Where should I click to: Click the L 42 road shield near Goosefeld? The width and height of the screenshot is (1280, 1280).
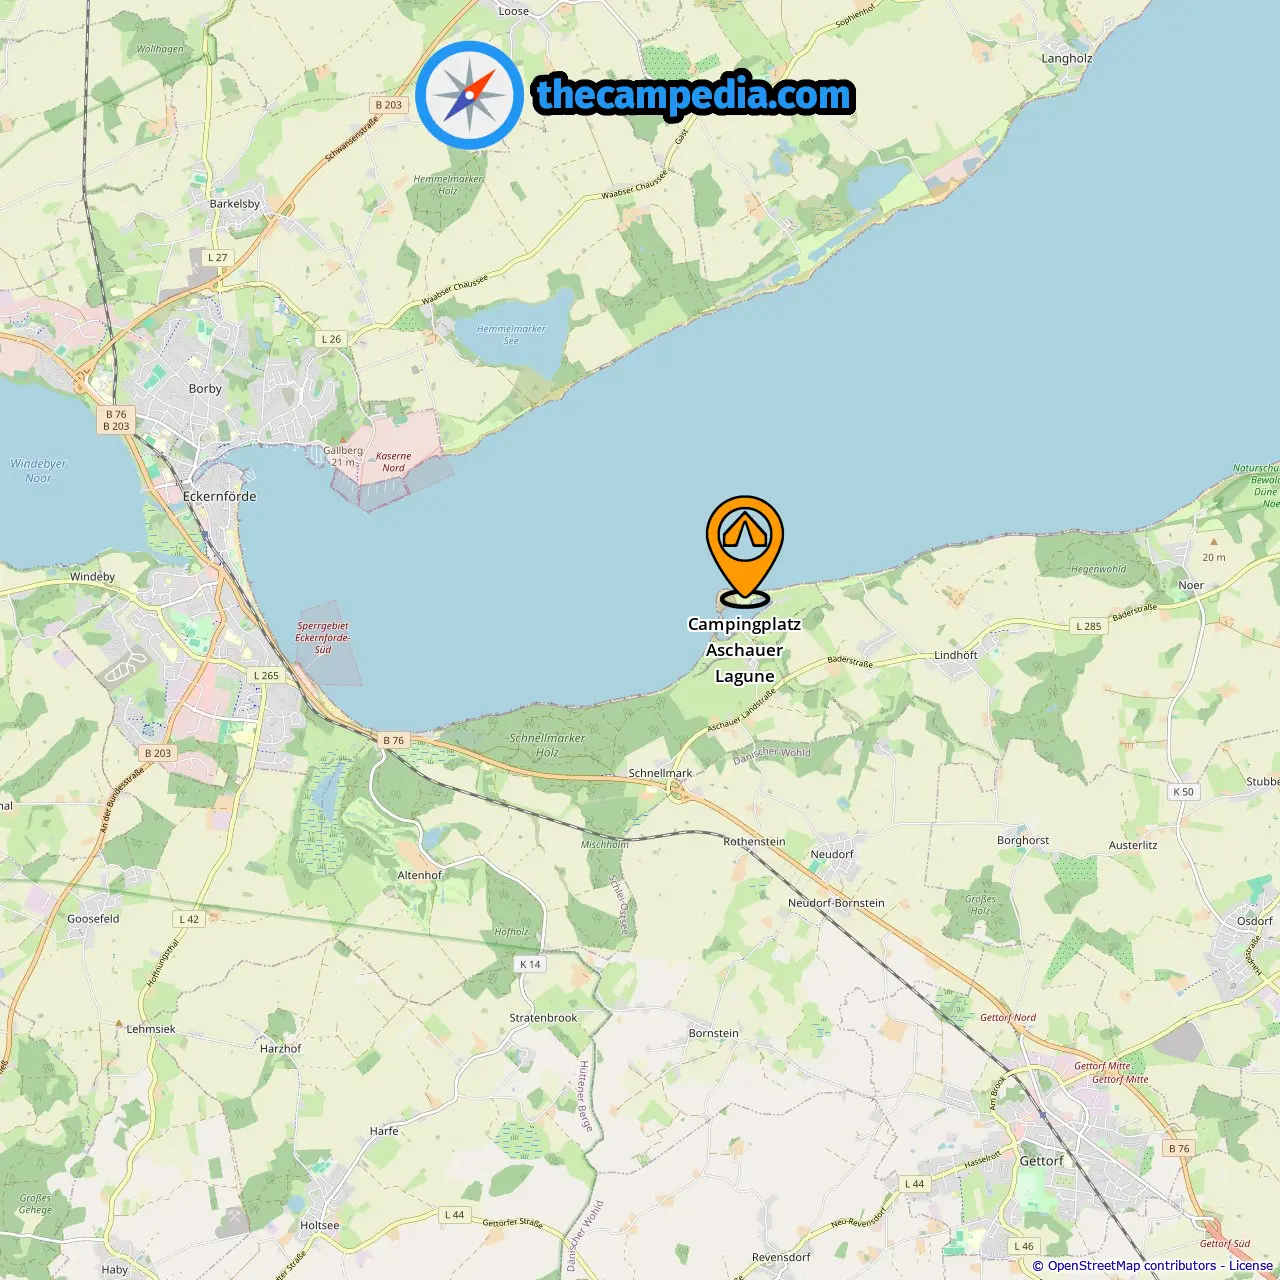[x=189, y=919]
